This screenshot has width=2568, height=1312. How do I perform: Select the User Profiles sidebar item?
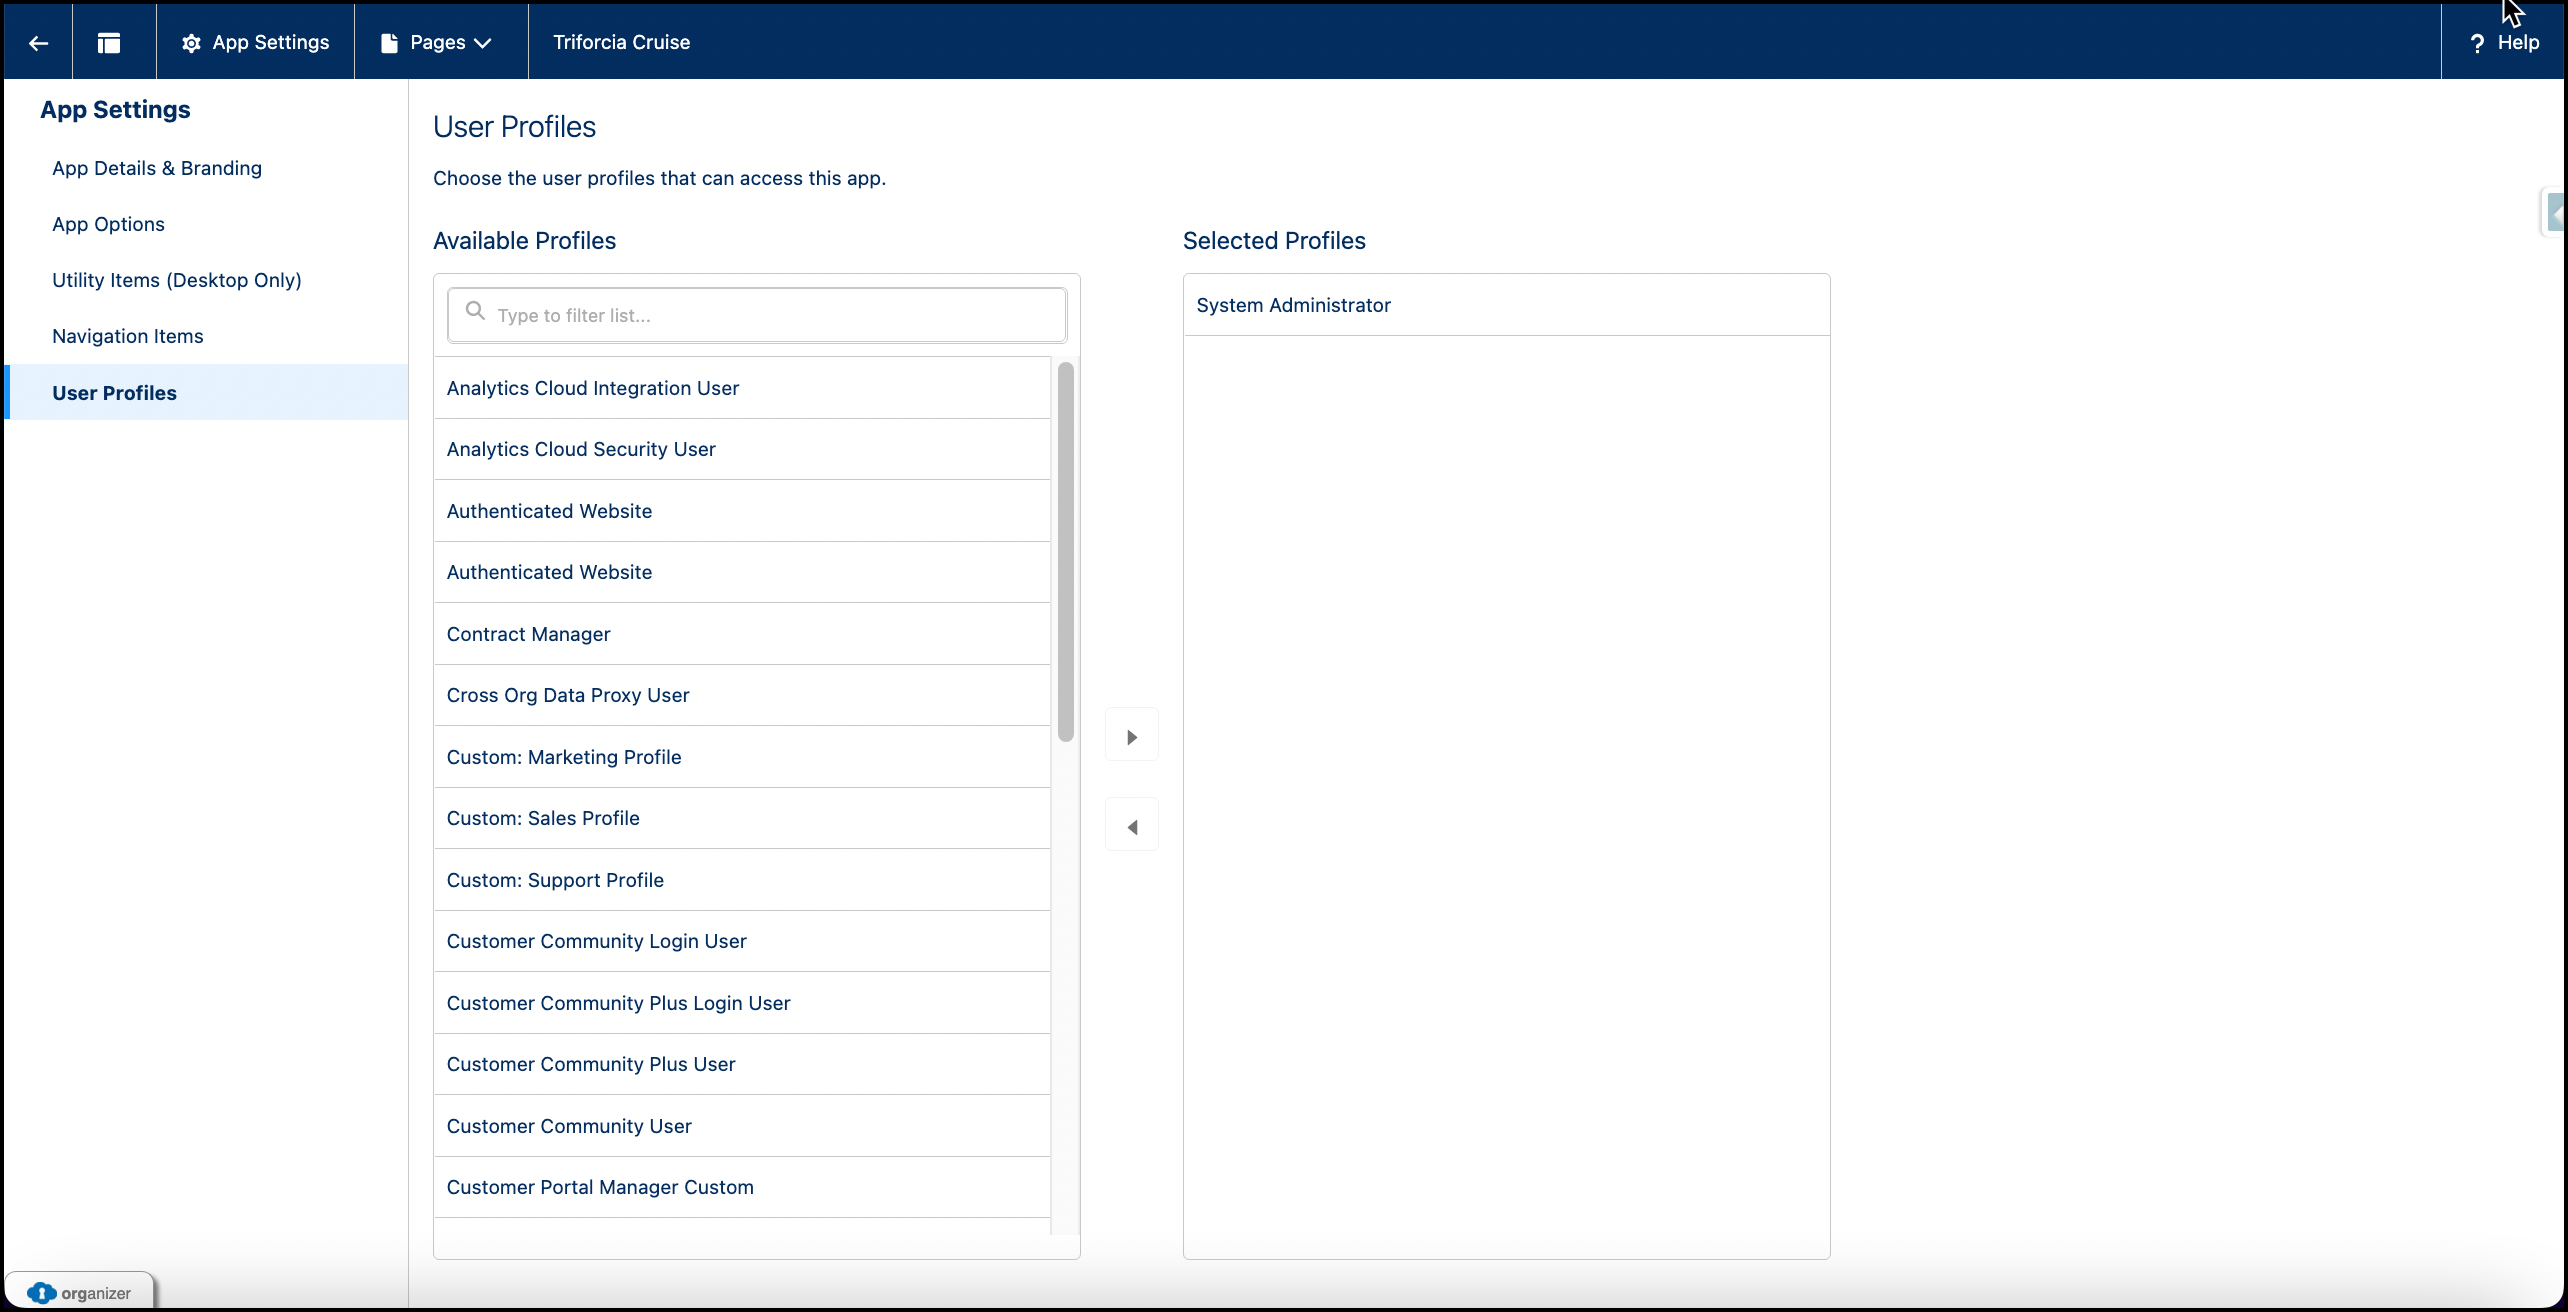tap(206, 392)
